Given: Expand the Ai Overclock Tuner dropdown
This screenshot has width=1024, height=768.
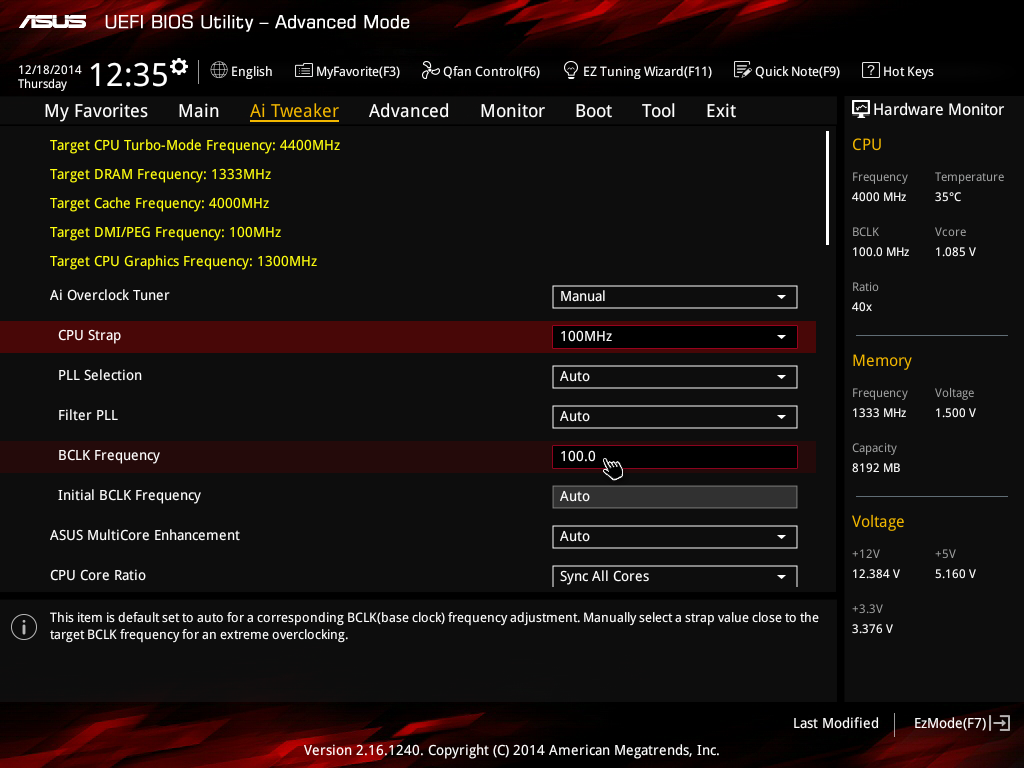Looking at the screenshot, I should (675, 296).
